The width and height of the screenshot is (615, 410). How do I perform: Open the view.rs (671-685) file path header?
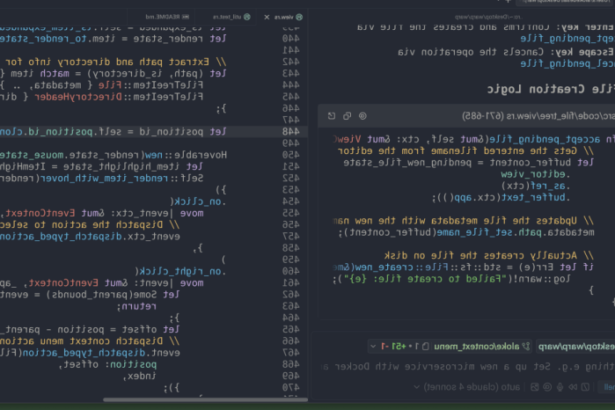pos(538,116)
